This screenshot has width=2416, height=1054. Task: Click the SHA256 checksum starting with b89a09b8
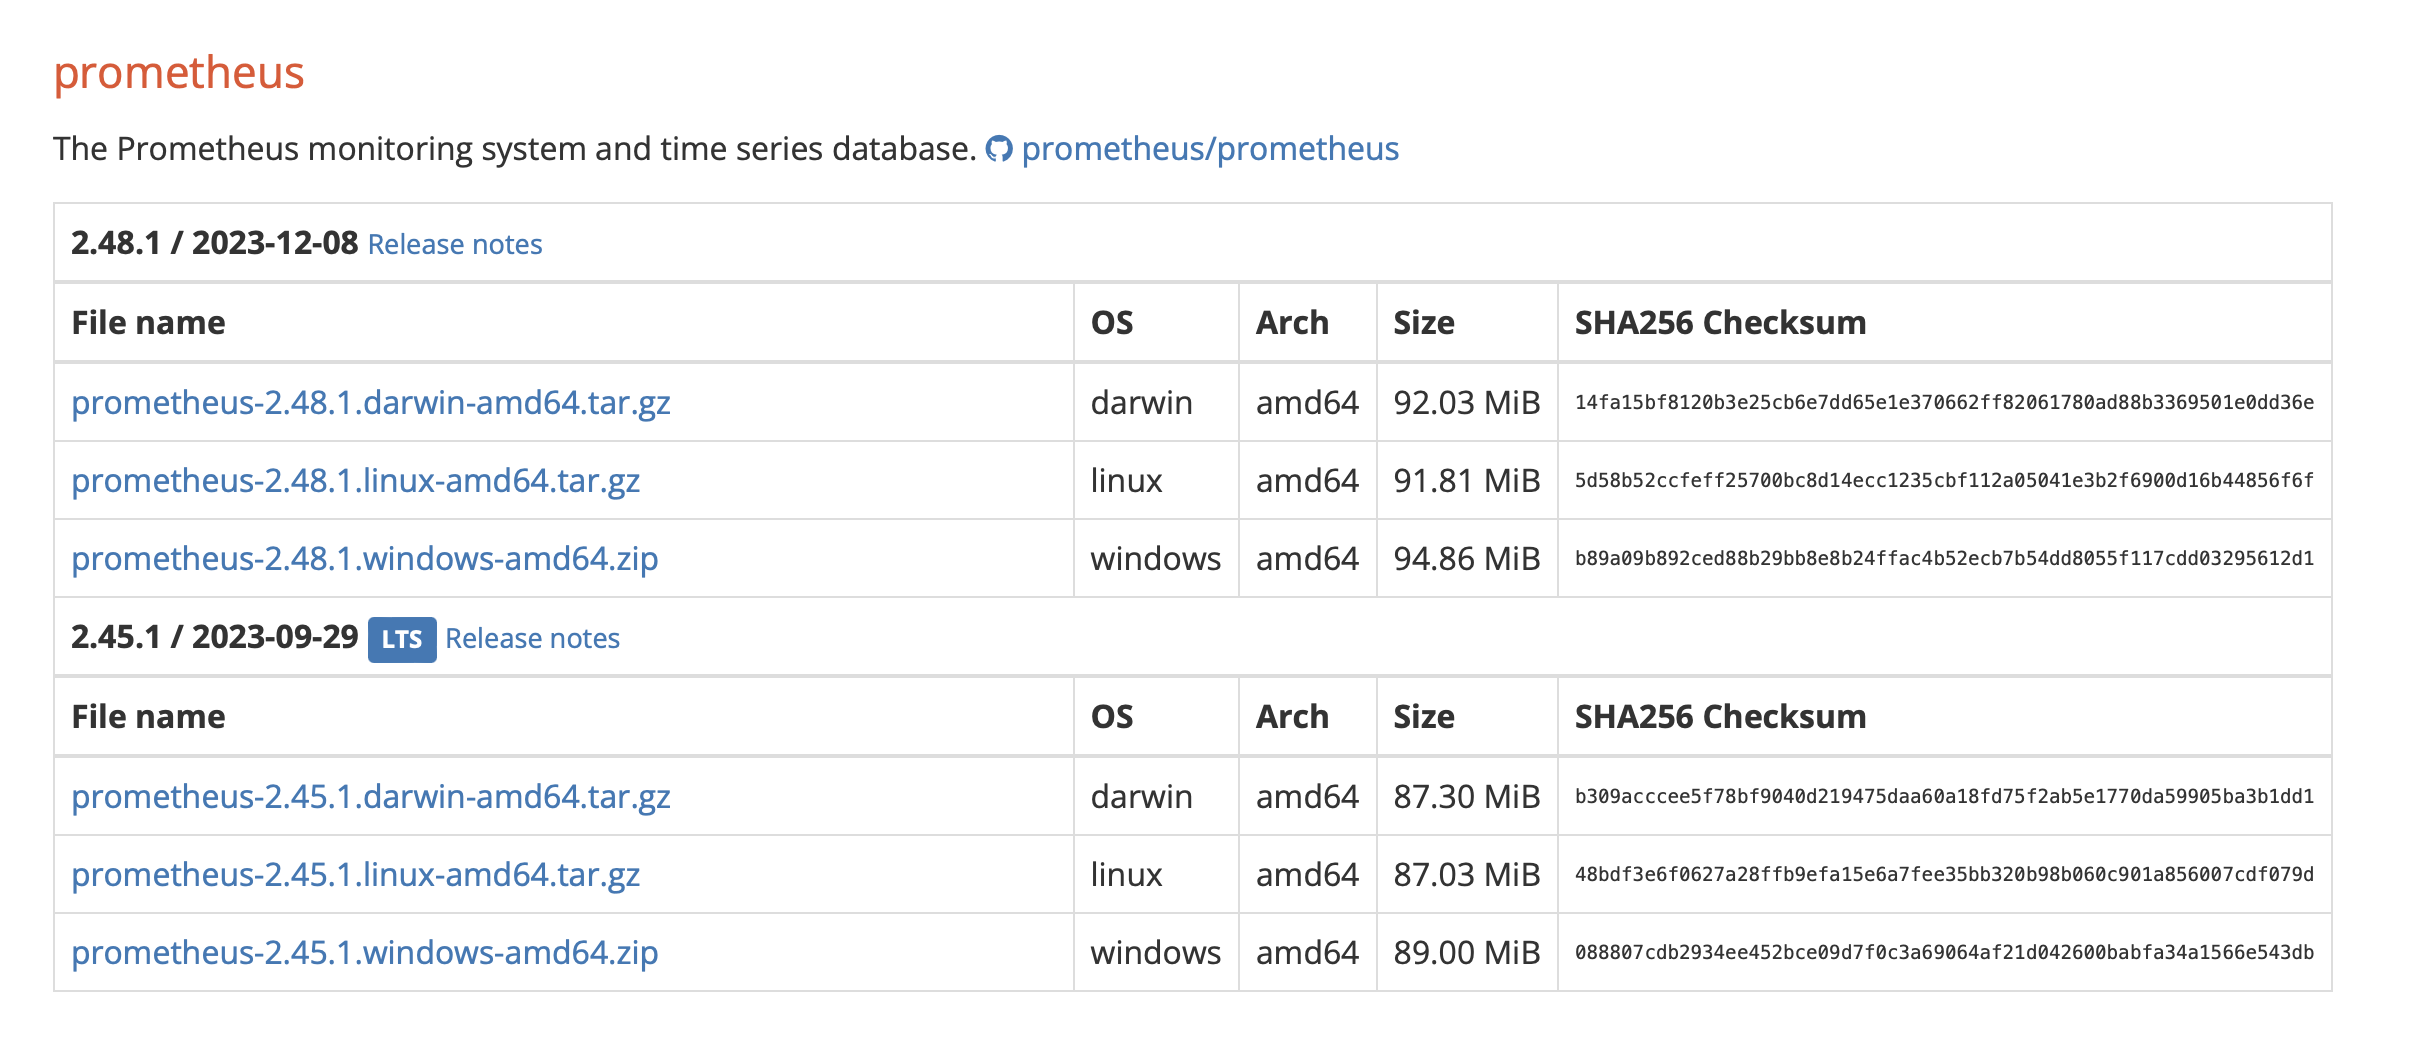point(1943,558)
